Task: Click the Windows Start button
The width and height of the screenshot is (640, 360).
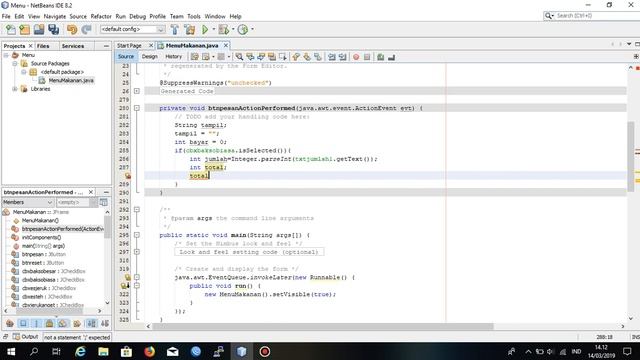Action: [x=11, y=351]
